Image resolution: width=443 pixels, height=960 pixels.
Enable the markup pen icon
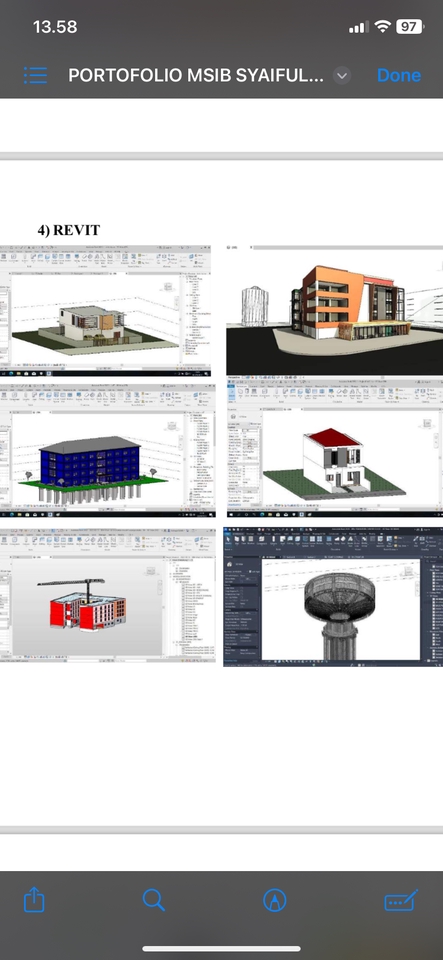[x=275, y=900]
